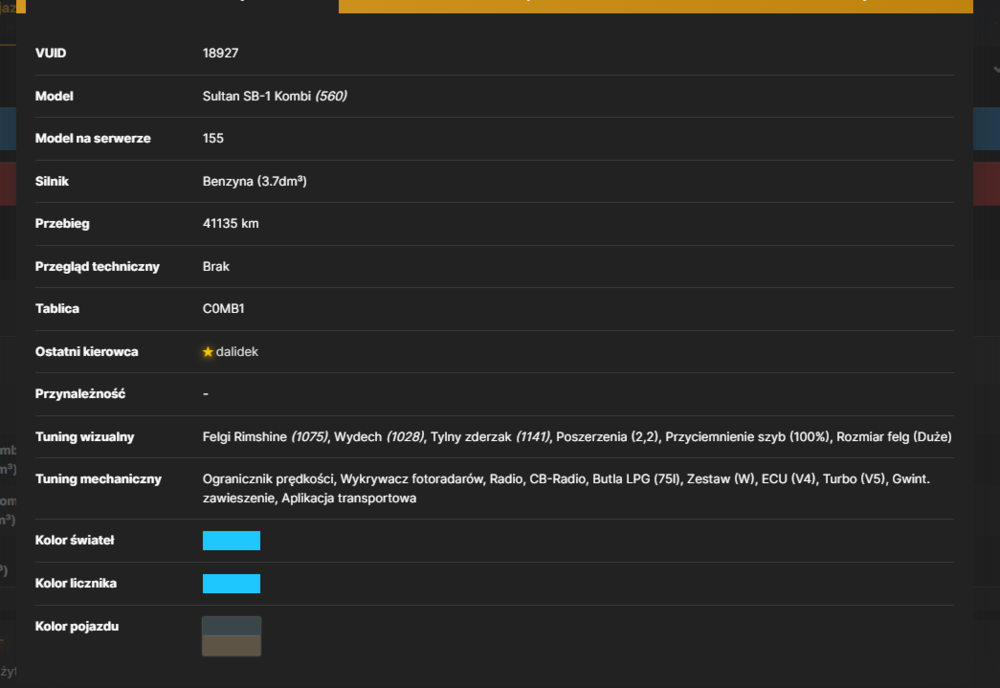
Task: Click the Przebieg row label
Action: (x=62, y=224)
